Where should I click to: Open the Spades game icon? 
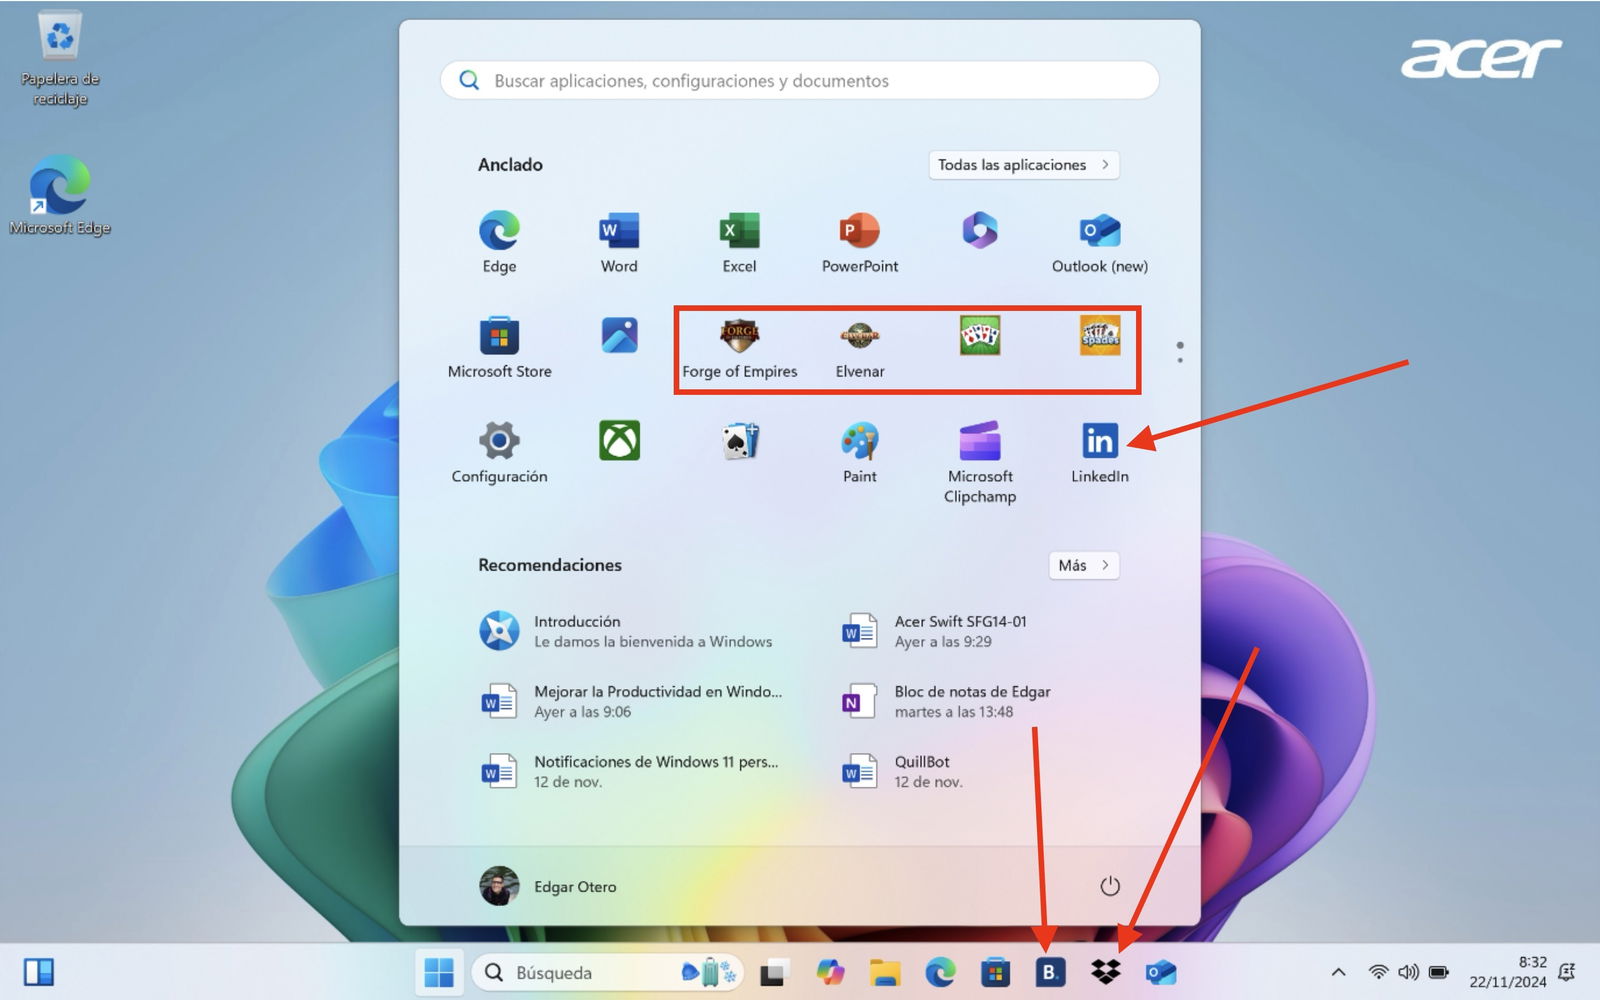point(1100,336)
